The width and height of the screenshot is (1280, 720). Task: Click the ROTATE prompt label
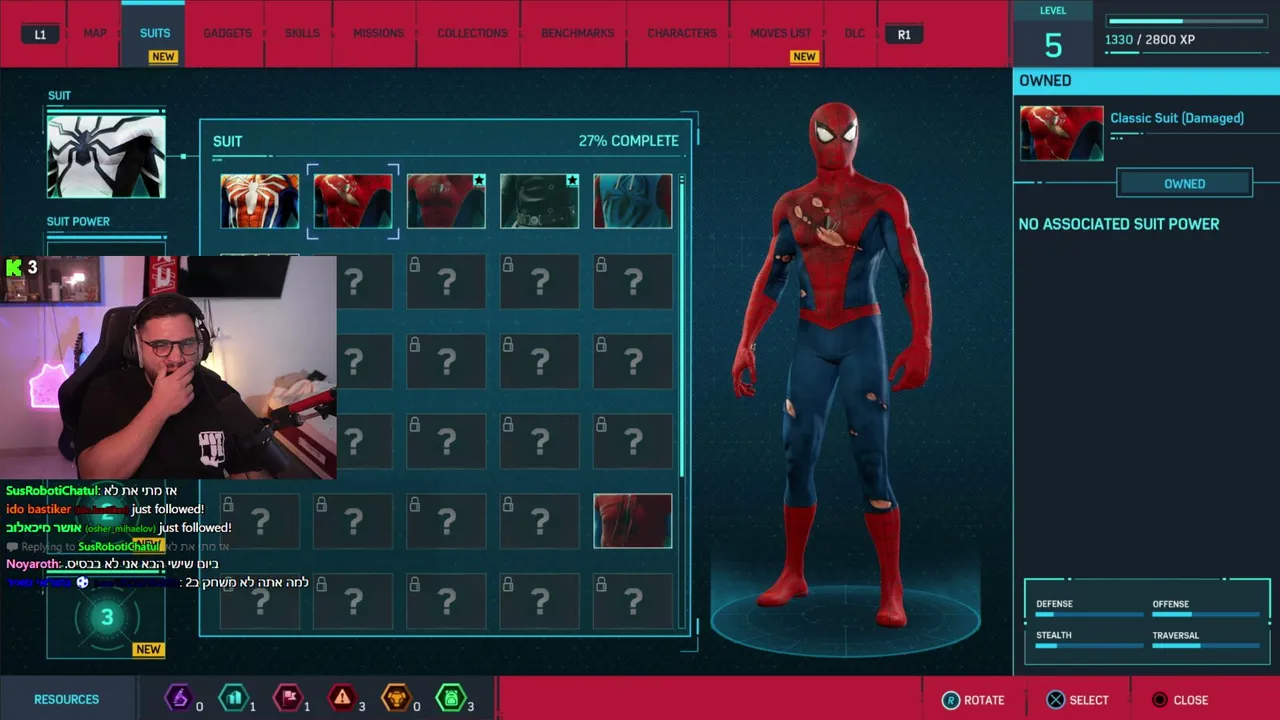[x=984, y=700]
